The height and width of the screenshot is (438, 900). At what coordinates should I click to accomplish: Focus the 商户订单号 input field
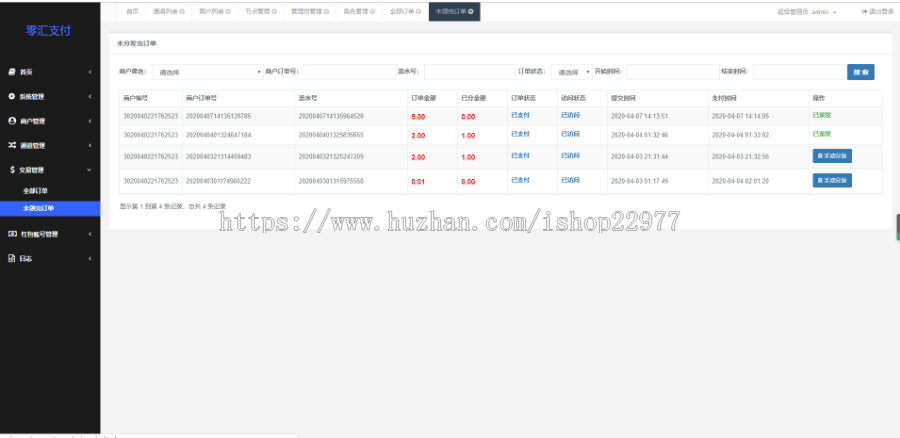tap(350, 72)
